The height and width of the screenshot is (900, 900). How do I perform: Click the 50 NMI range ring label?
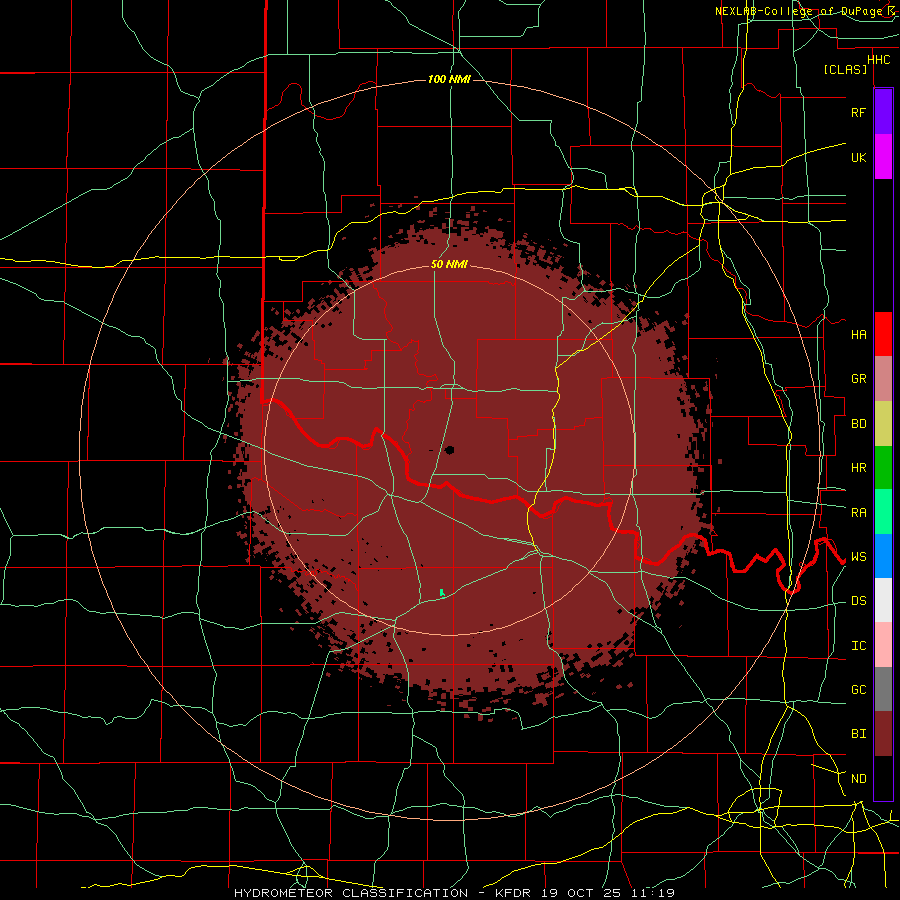pyautogui.click(x=449, y=264)
